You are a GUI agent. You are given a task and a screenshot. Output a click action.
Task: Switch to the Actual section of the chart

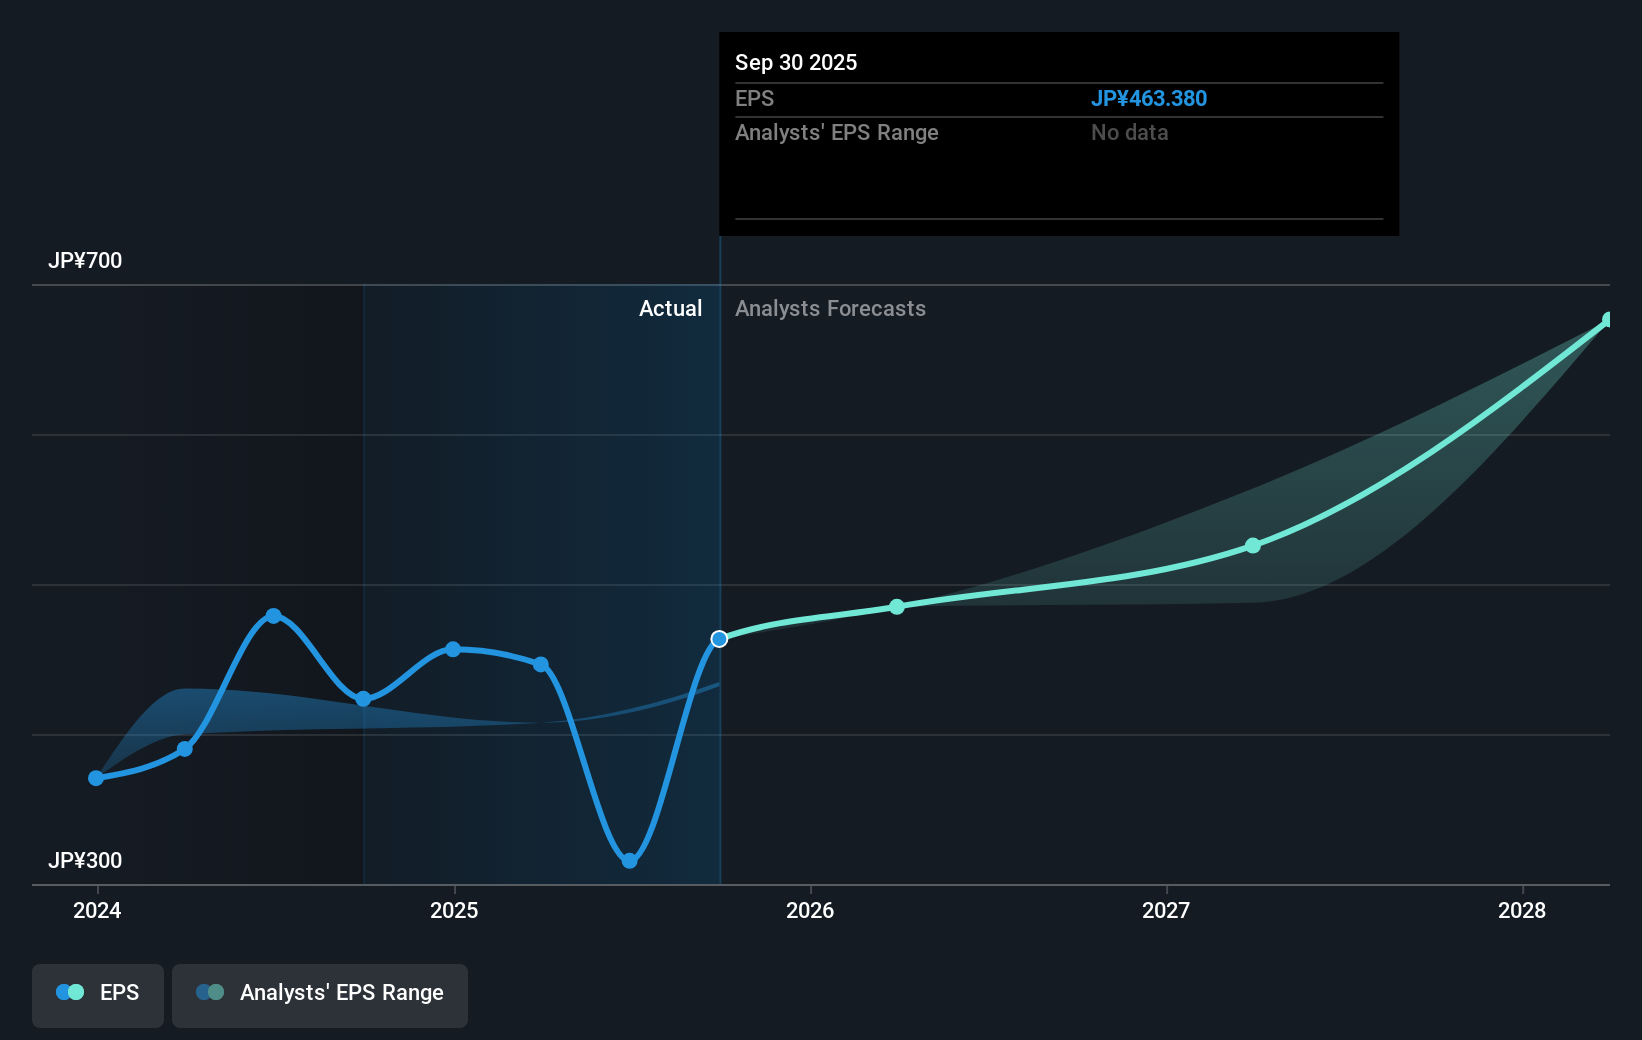coord(670,308)
